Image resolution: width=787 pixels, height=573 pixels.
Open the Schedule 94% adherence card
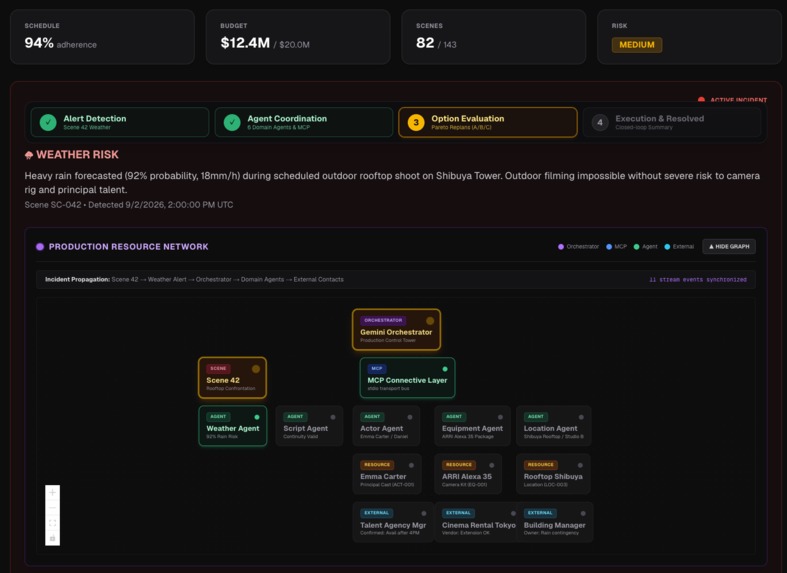coord(102,37)
